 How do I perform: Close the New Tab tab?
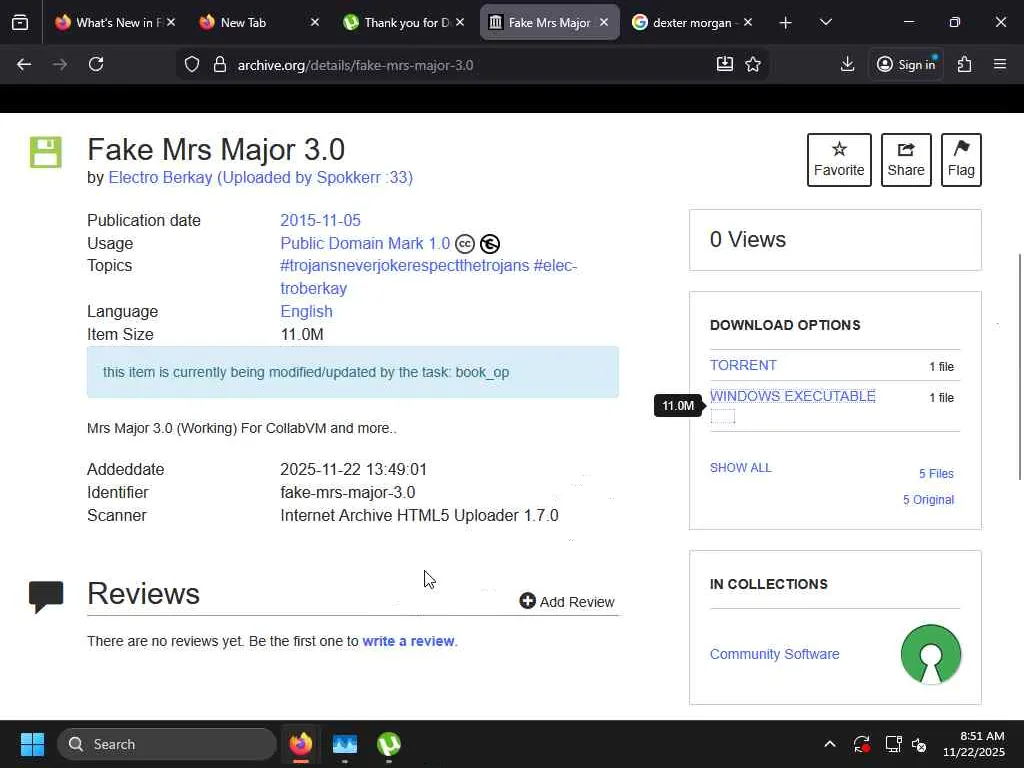(x=315, y=23)
